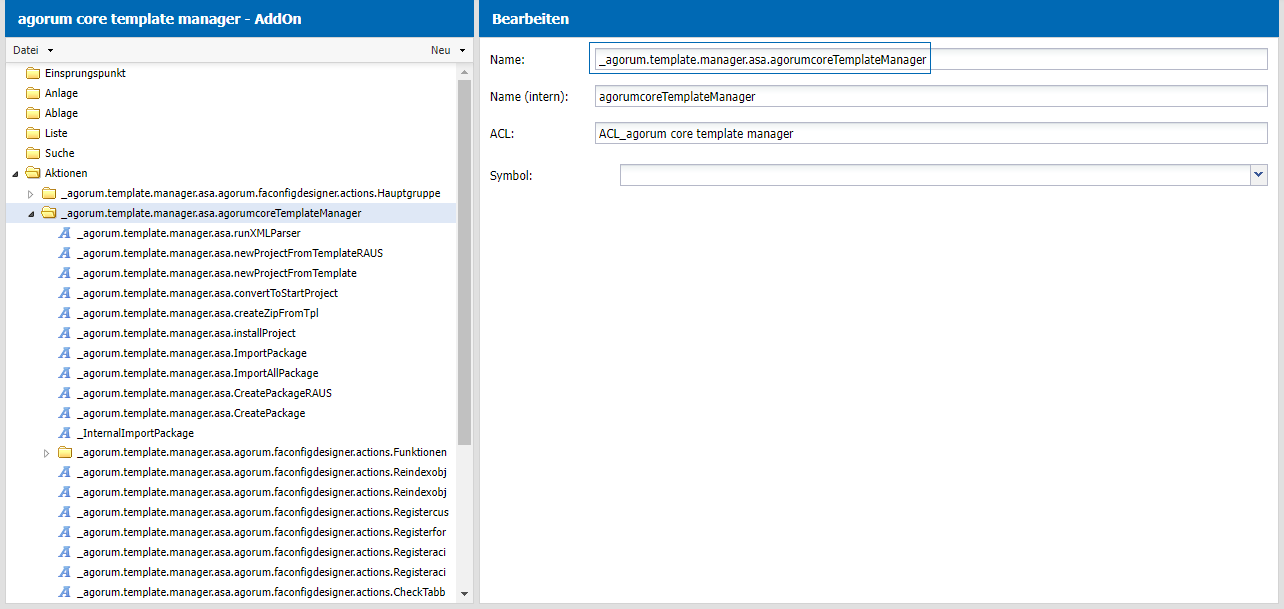Click the ImportAllPackage action icon
Viewport: 1284px width, 609px height.
pos(65,373)
